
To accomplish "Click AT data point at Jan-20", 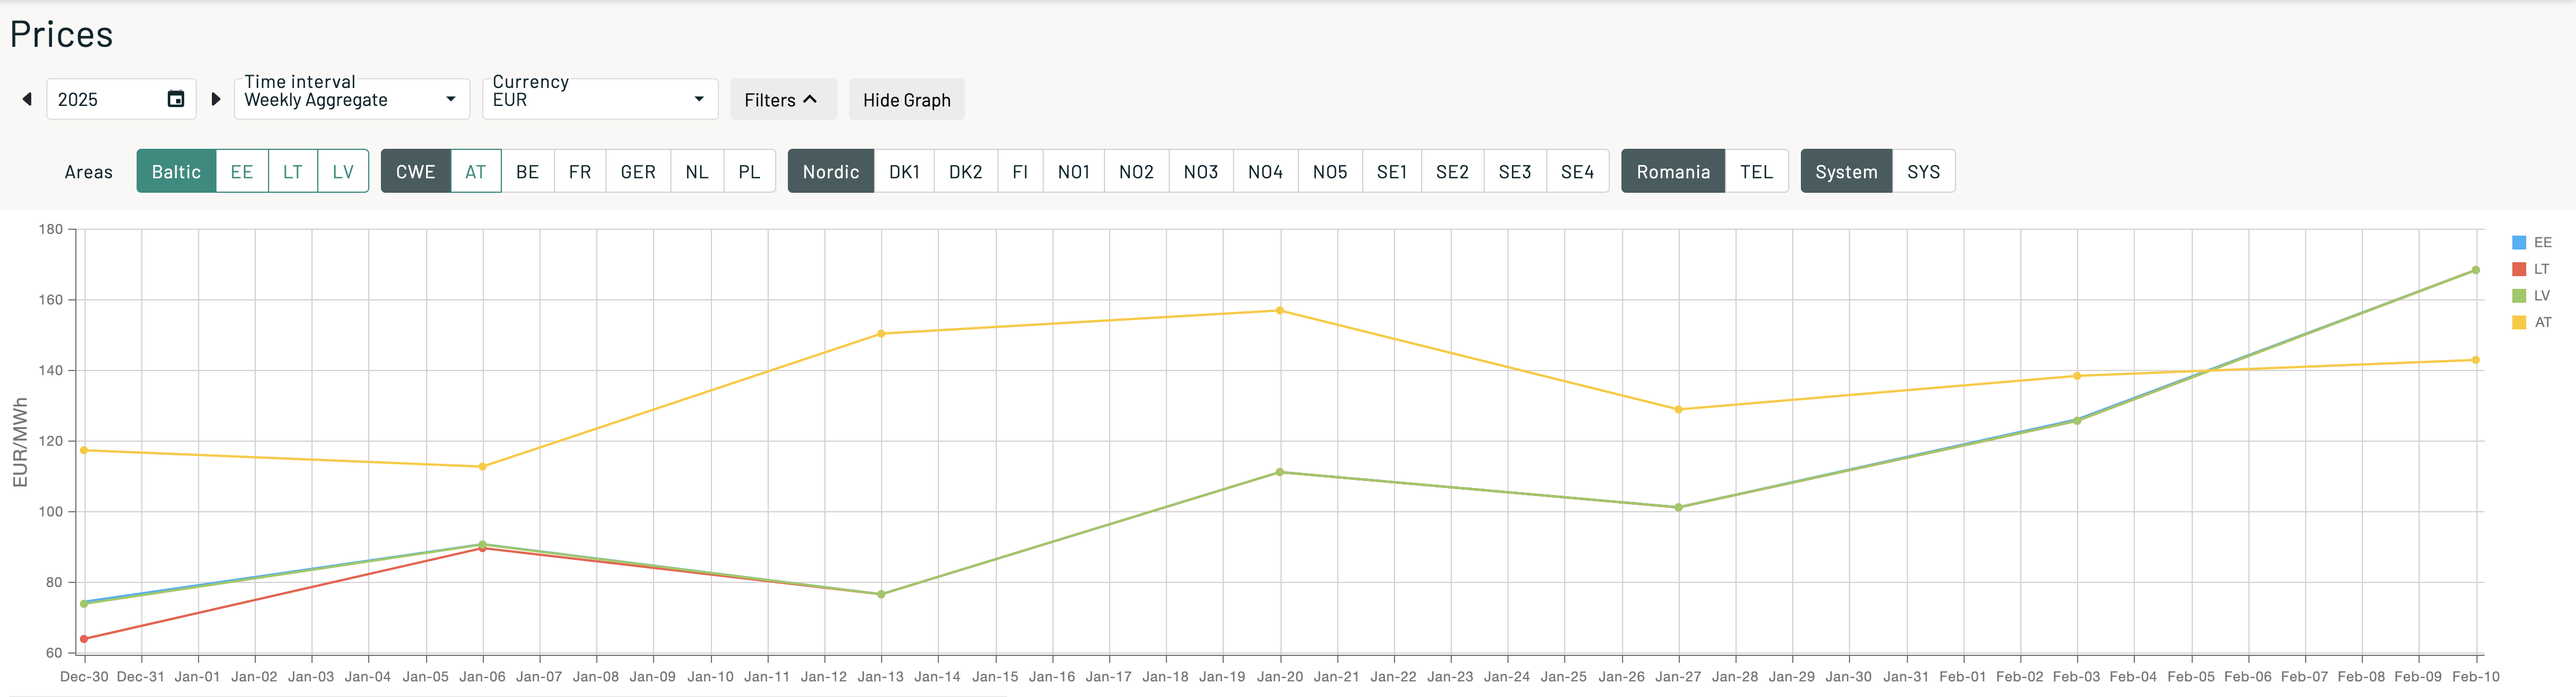I will (1279, 311).
